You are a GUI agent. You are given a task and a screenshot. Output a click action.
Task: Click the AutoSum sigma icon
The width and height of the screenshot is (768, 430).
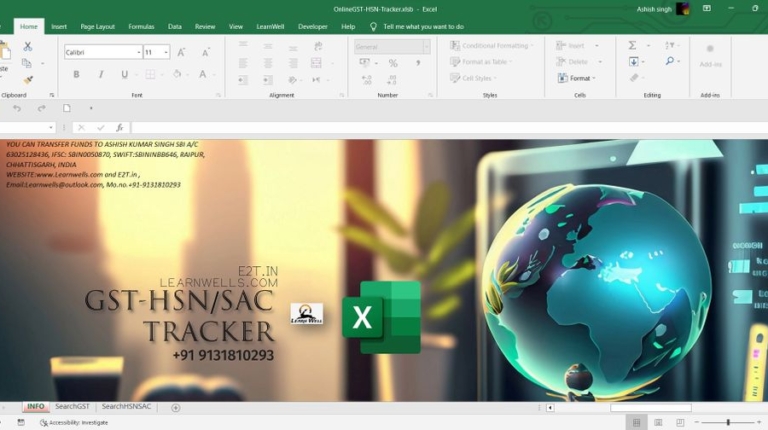[632, 46]
